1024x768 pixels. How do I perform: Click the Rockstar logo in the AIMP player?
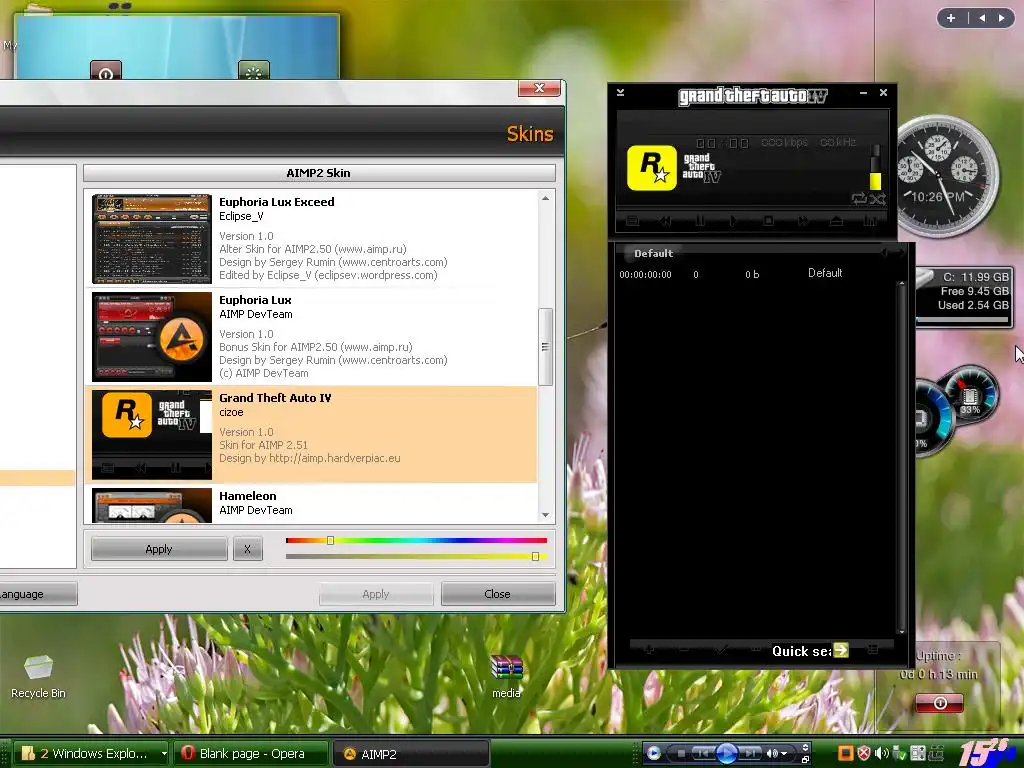coord(652,168)
